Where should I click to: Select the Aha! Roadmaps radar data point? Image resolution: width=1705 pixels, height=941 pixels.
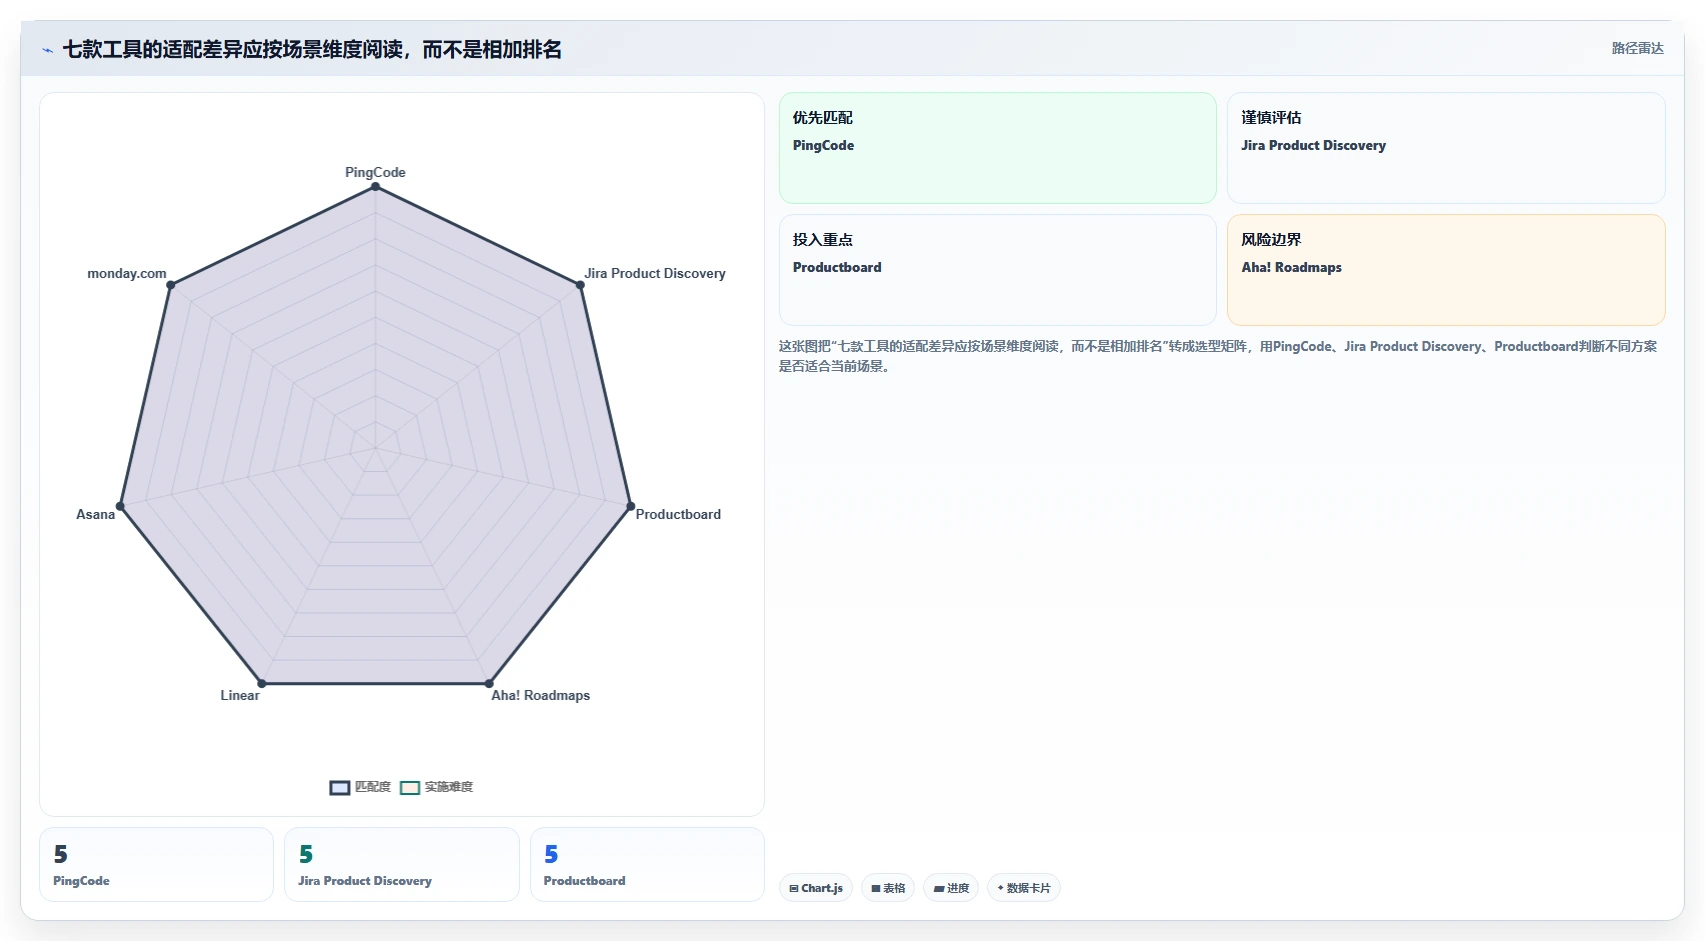489,684
